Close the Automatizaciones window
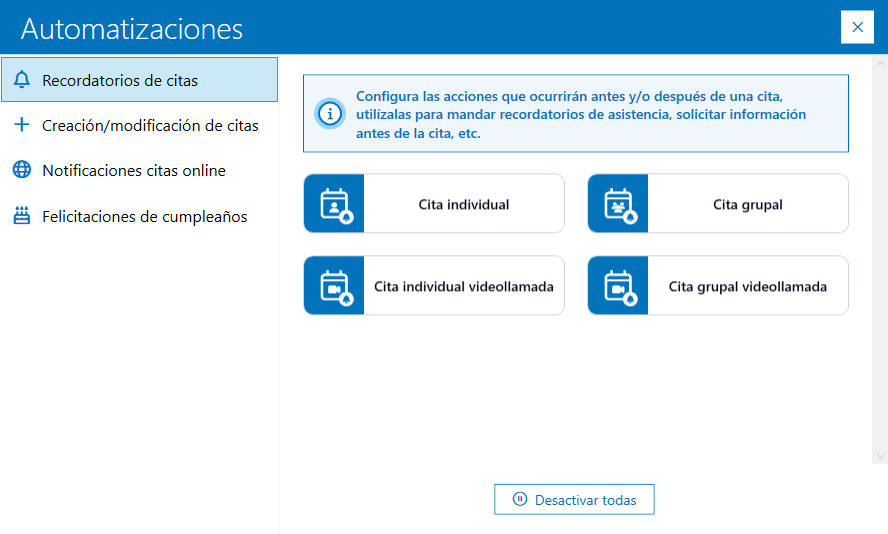This screenshot has width=888, height=534. click(x=857, y=27)
